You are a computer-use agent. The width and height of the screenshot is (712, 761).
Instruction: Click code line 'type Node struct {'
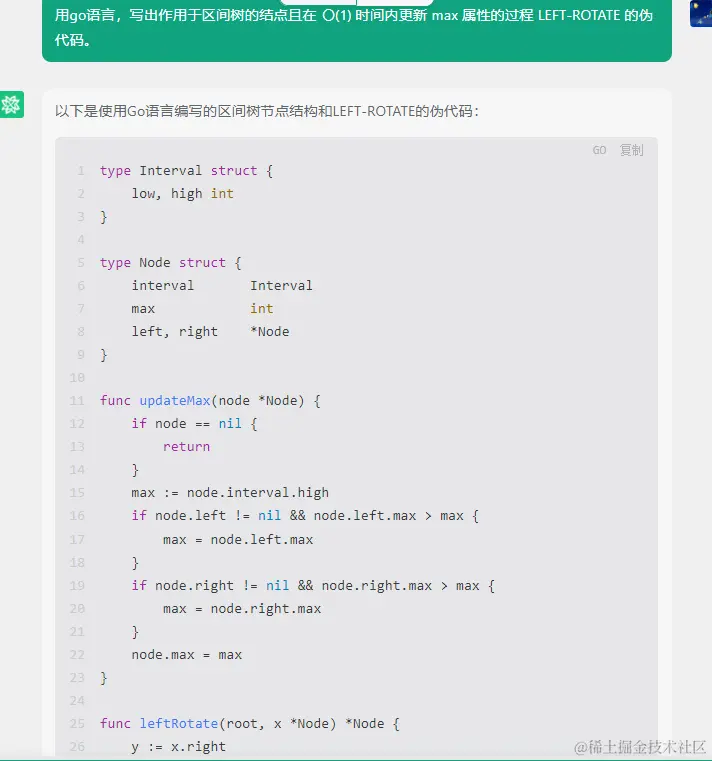pos(170,263)
